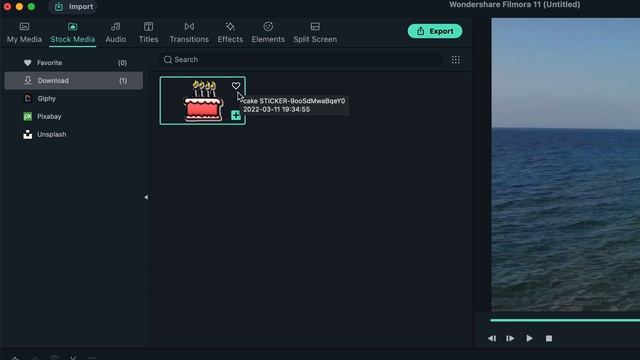Open the grid view options icon
The height and width of the screenshot is (360, 640).
click(x=456, y=60)
